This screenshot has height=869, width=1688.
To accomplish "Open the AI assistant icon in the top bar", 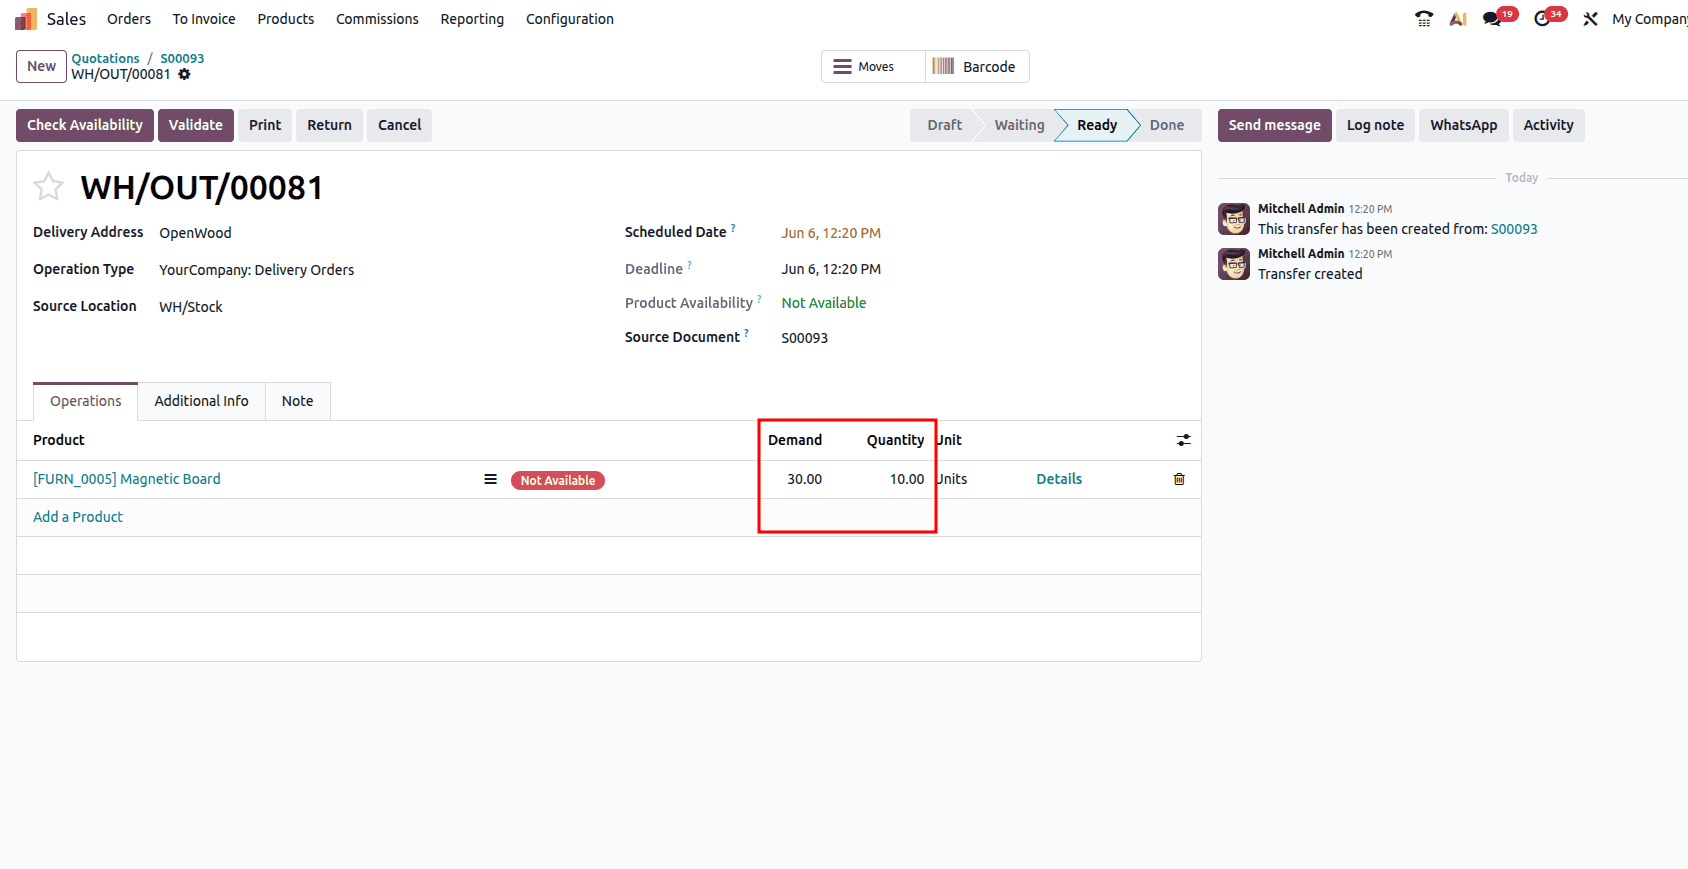I will click(x=1458, y=19).
